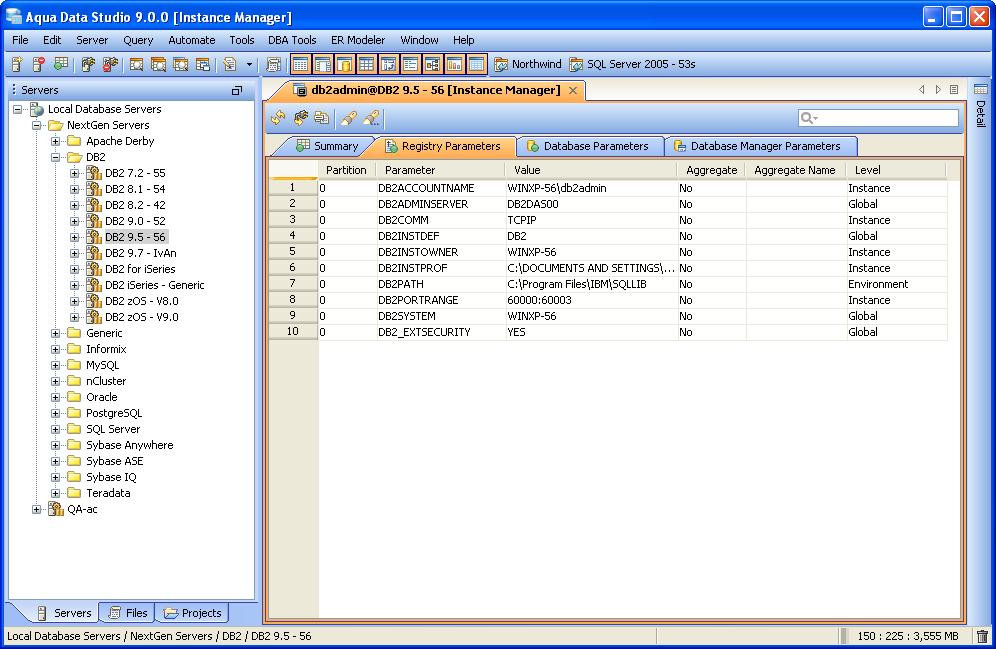Click the trash can garbage collection icon
Screen dimensions: 996x649
coord(982,636)
